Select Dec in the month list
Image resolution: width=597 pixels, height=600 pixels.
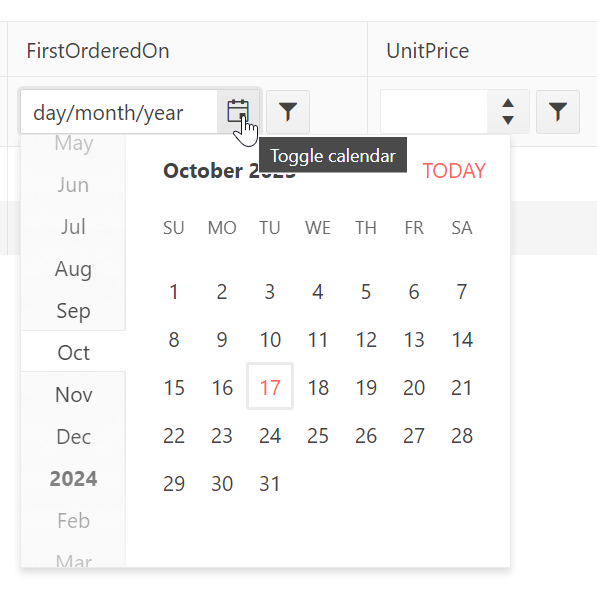73,437
